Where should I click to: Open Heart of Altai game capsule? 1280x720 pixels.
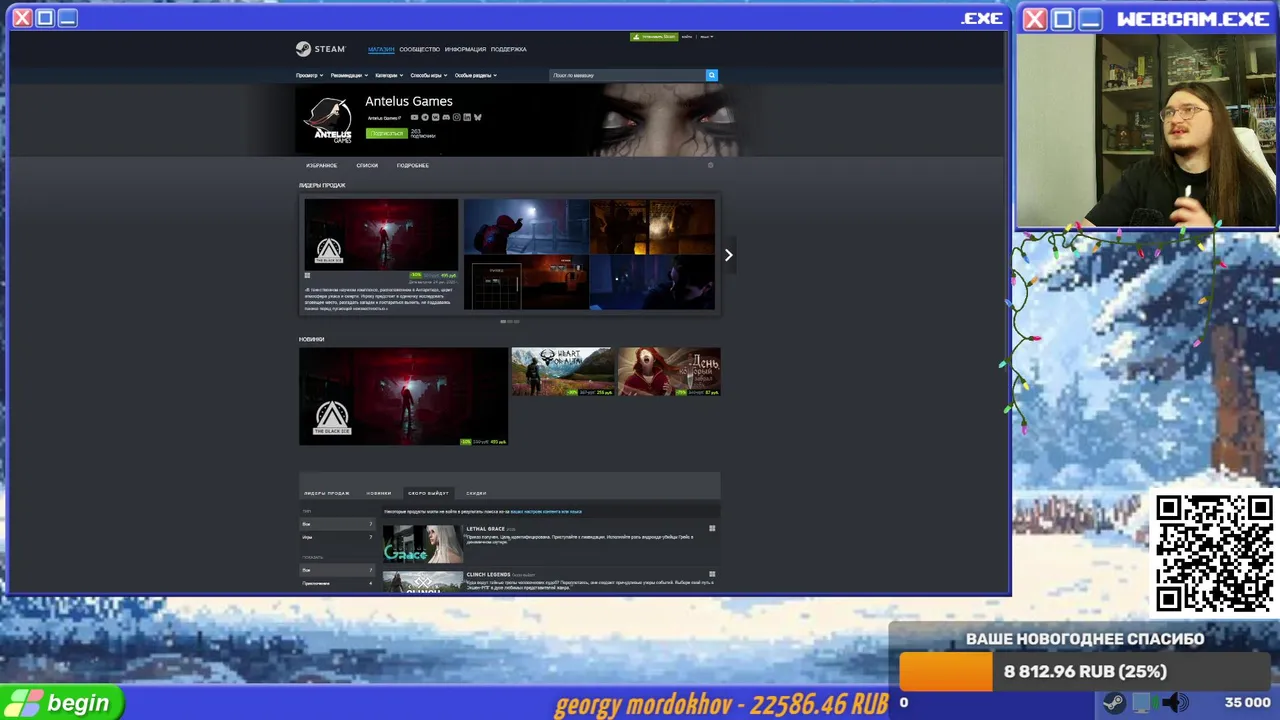[562, 371]
